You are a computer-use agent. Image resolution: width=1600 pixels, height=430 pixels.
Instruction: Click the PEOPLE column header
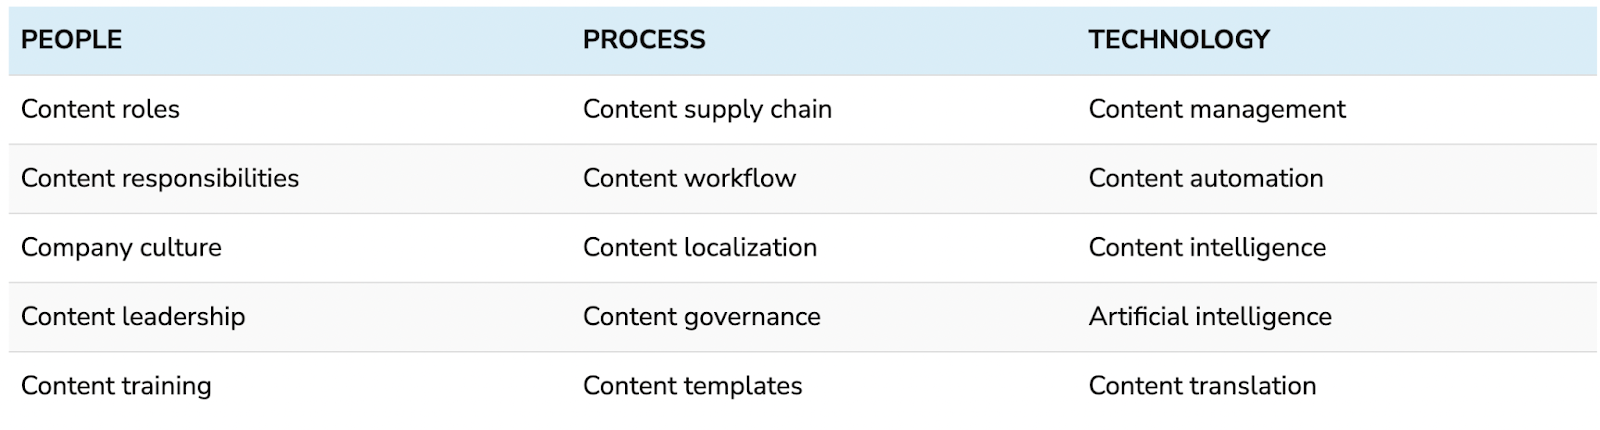[71, 40]
